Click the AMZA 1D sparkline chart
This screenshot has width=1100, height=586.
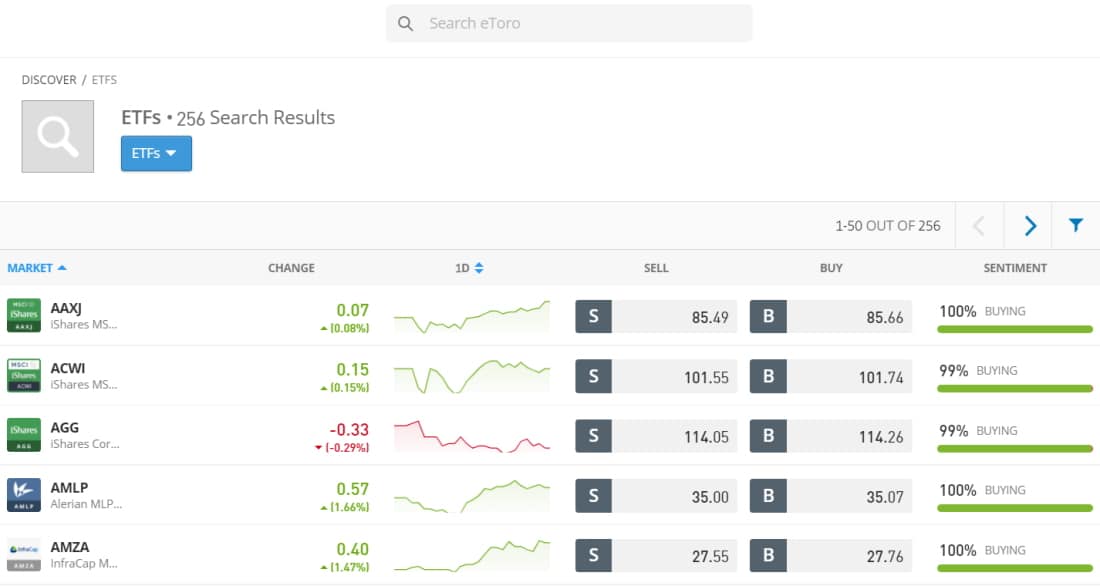coord(472,556)
